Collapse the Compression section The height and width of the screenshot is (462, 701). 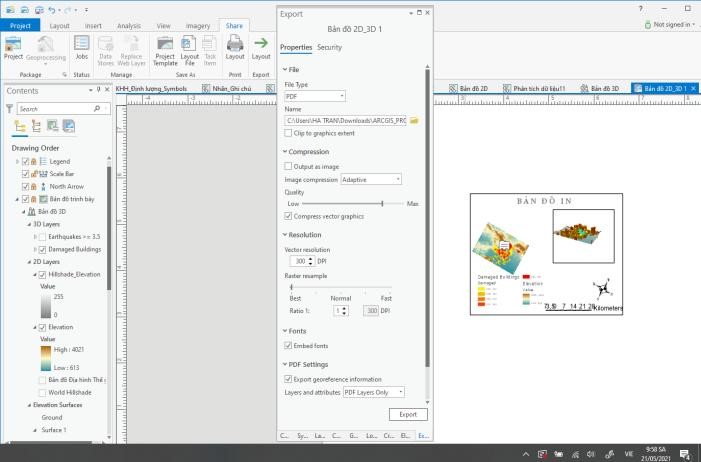point(285,152)
